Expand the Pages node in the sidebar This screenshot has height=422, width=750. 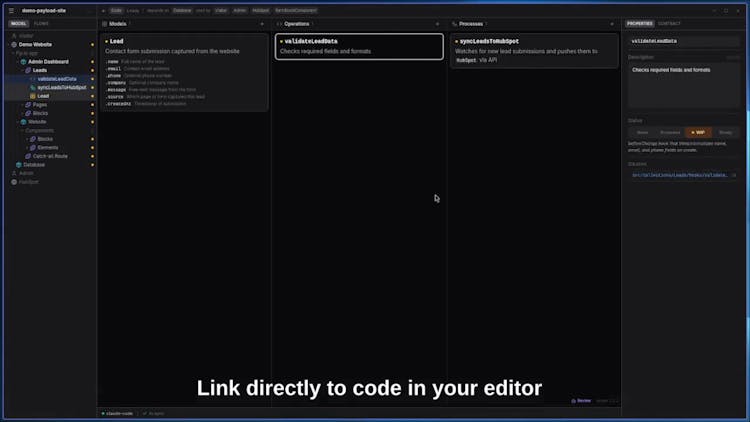(x=22, y=104)
